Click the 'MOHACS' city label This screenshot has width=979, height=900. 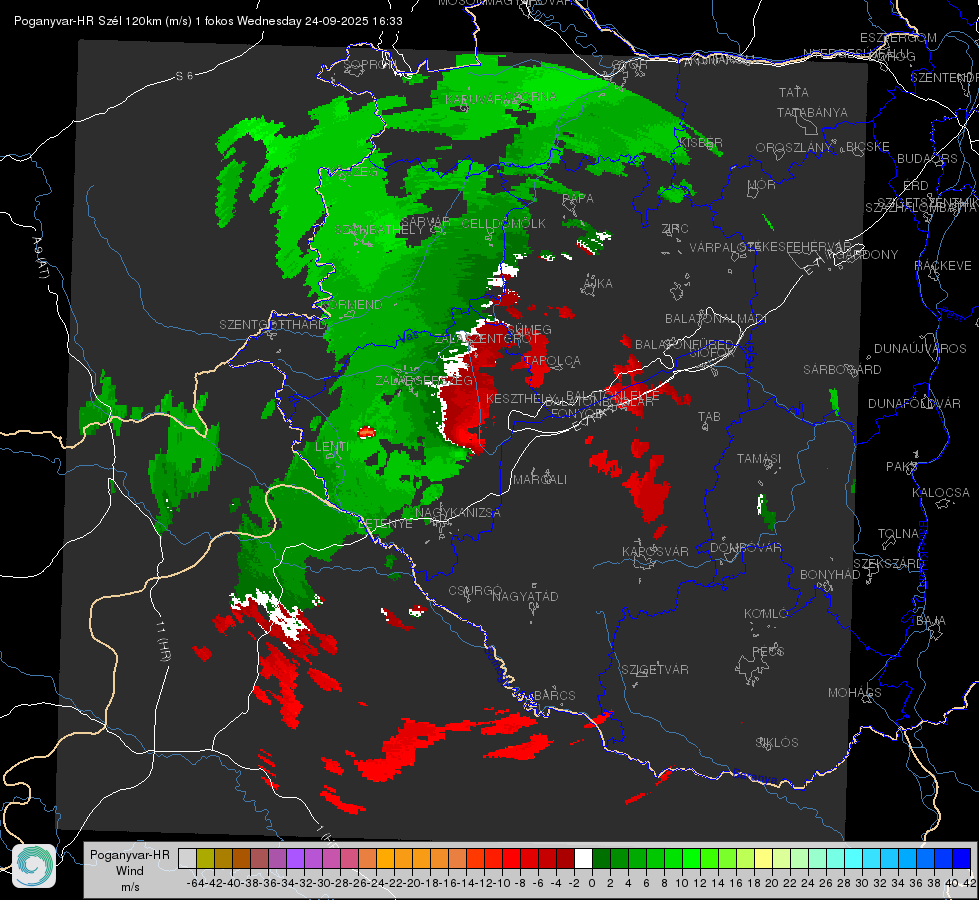tap(855, 693)
